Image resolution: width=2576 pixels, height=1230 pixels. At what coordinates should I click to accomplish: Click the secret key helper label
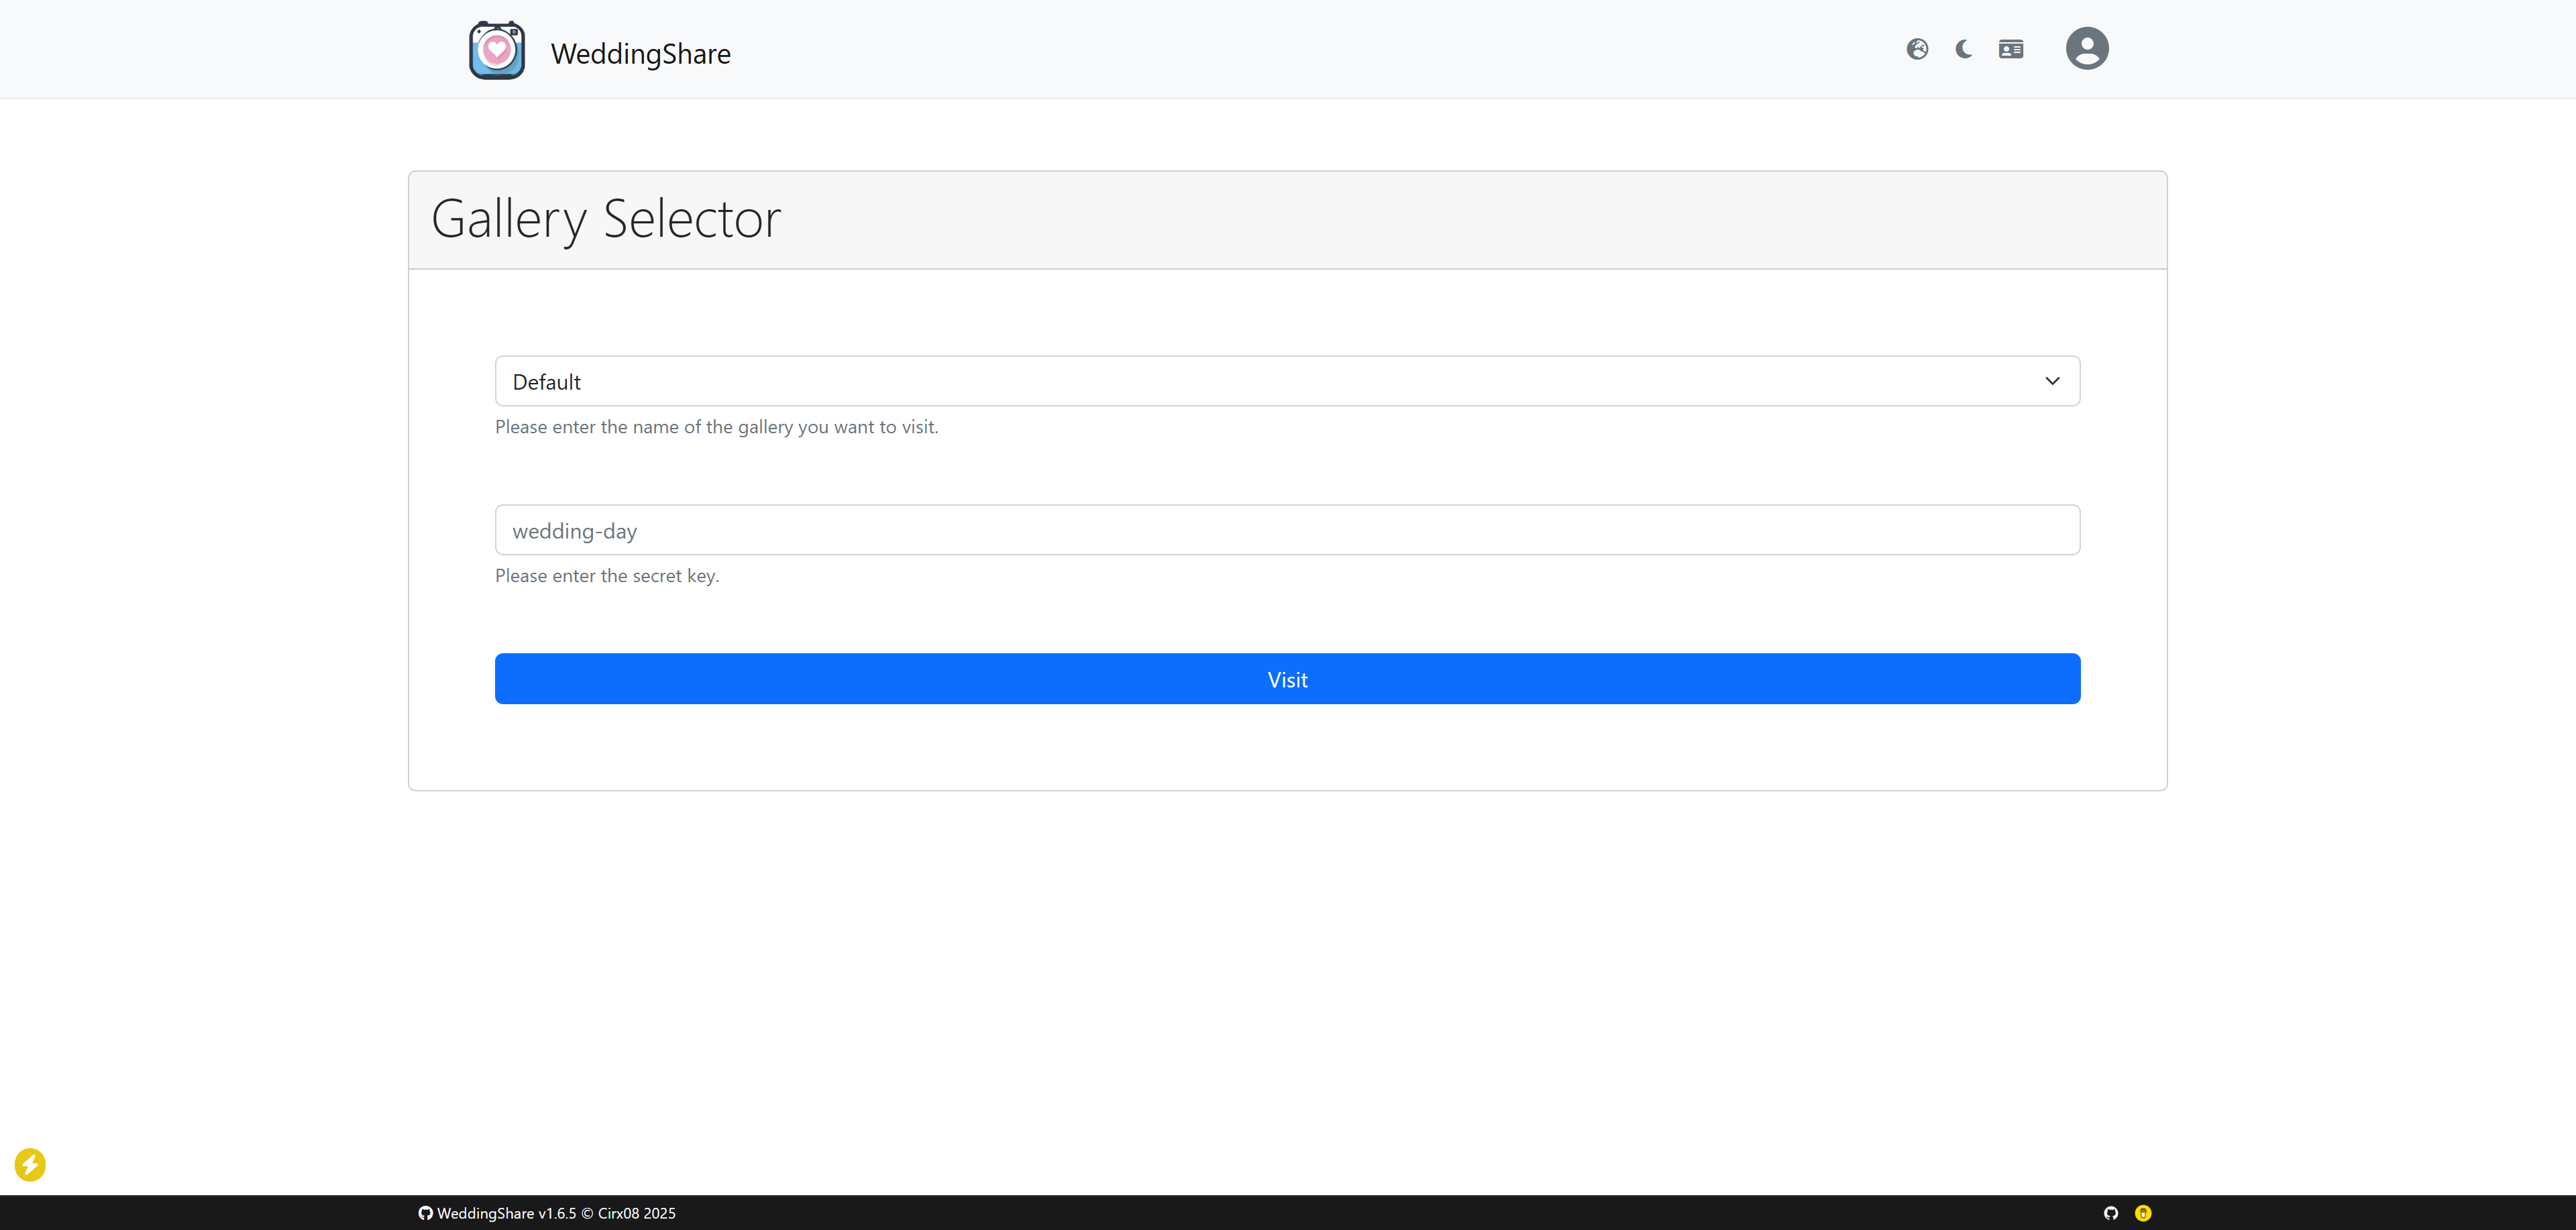(x=607, y=575)
